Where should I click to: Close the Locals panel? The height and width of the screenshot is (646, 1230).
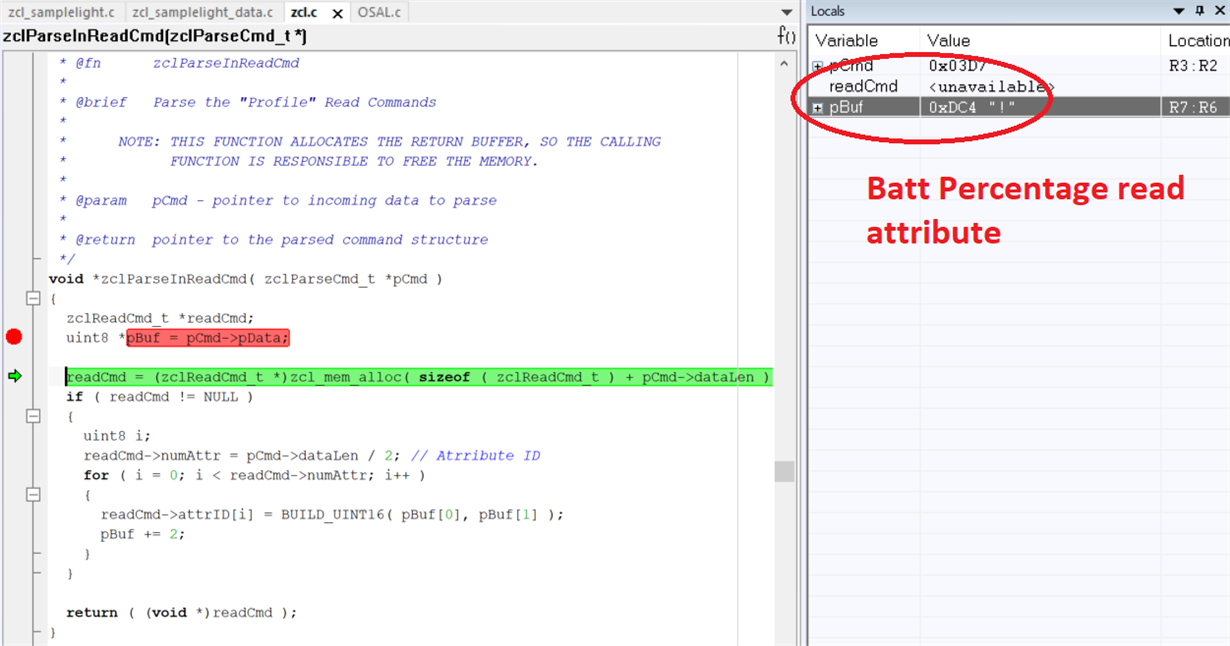point(1219,11)
